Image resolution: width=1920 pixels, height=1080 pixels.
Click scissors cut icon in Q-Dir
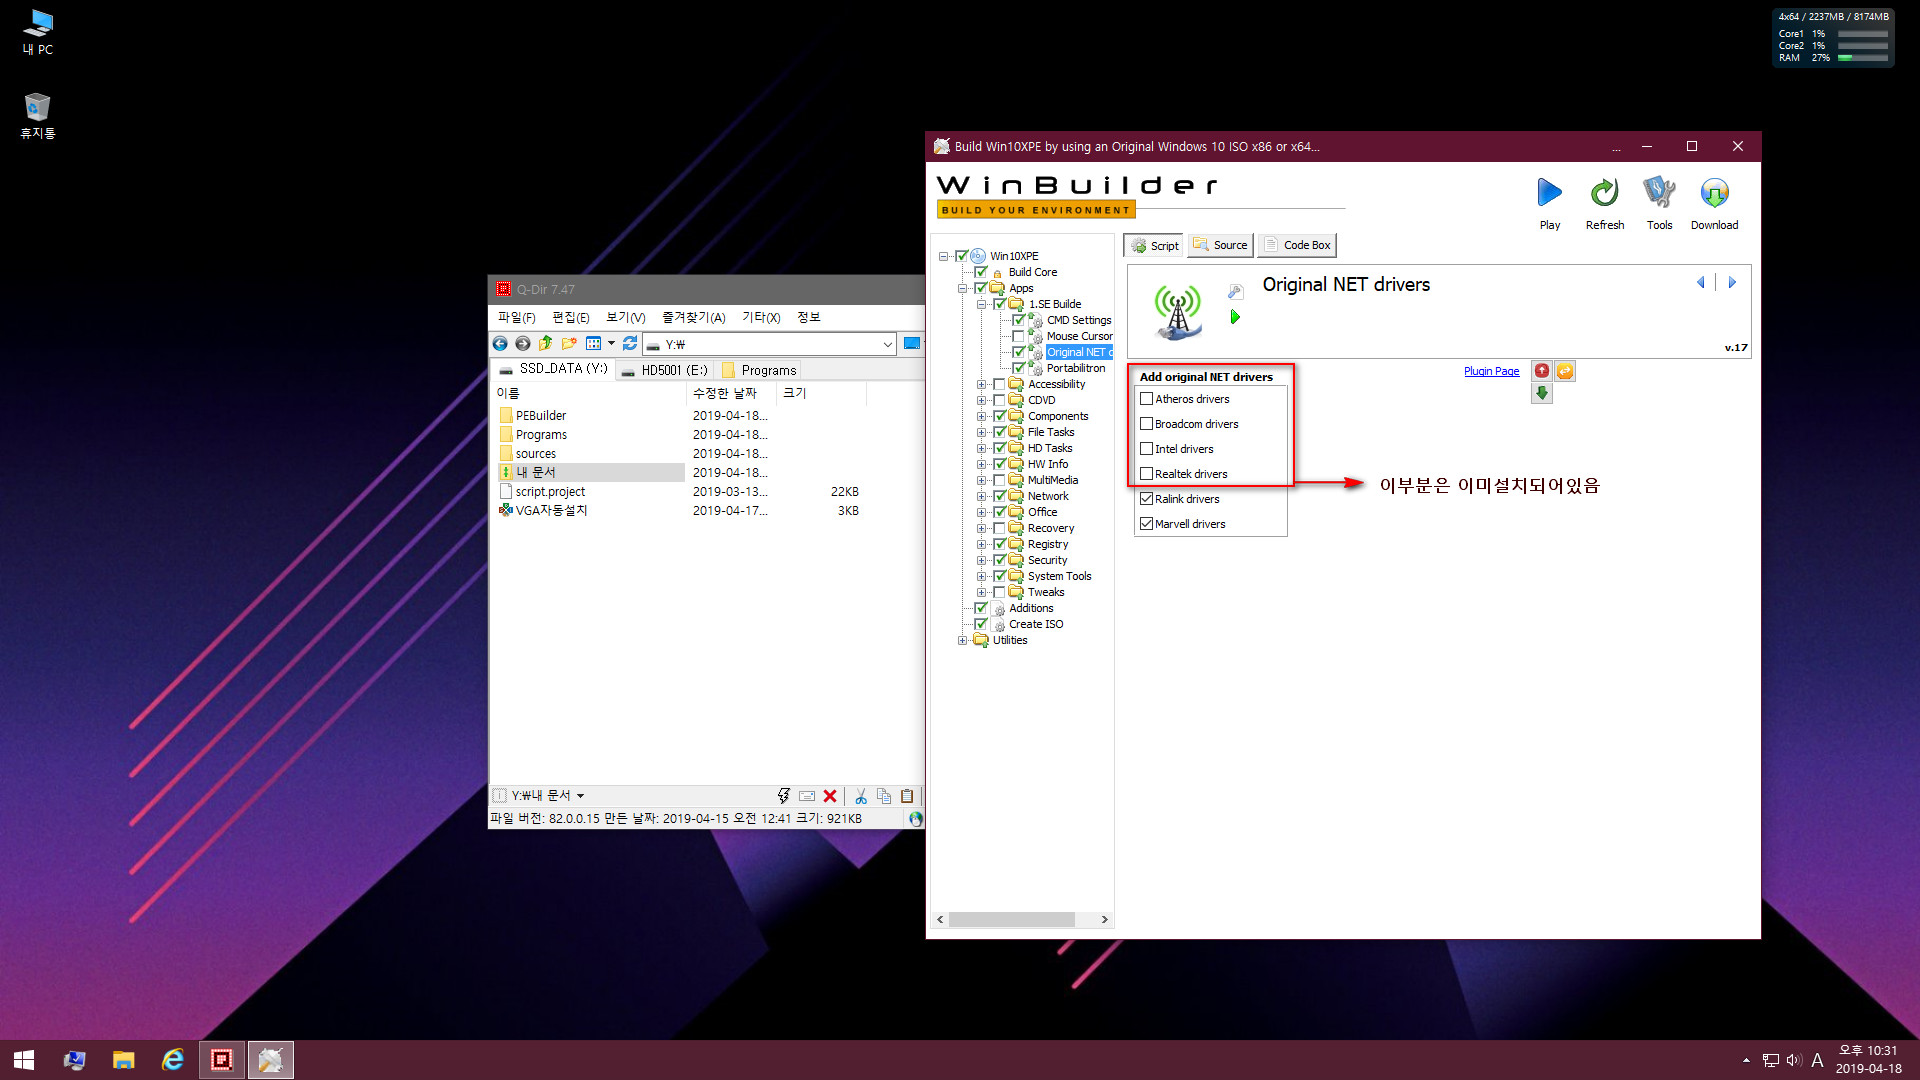tap(860, 796)
